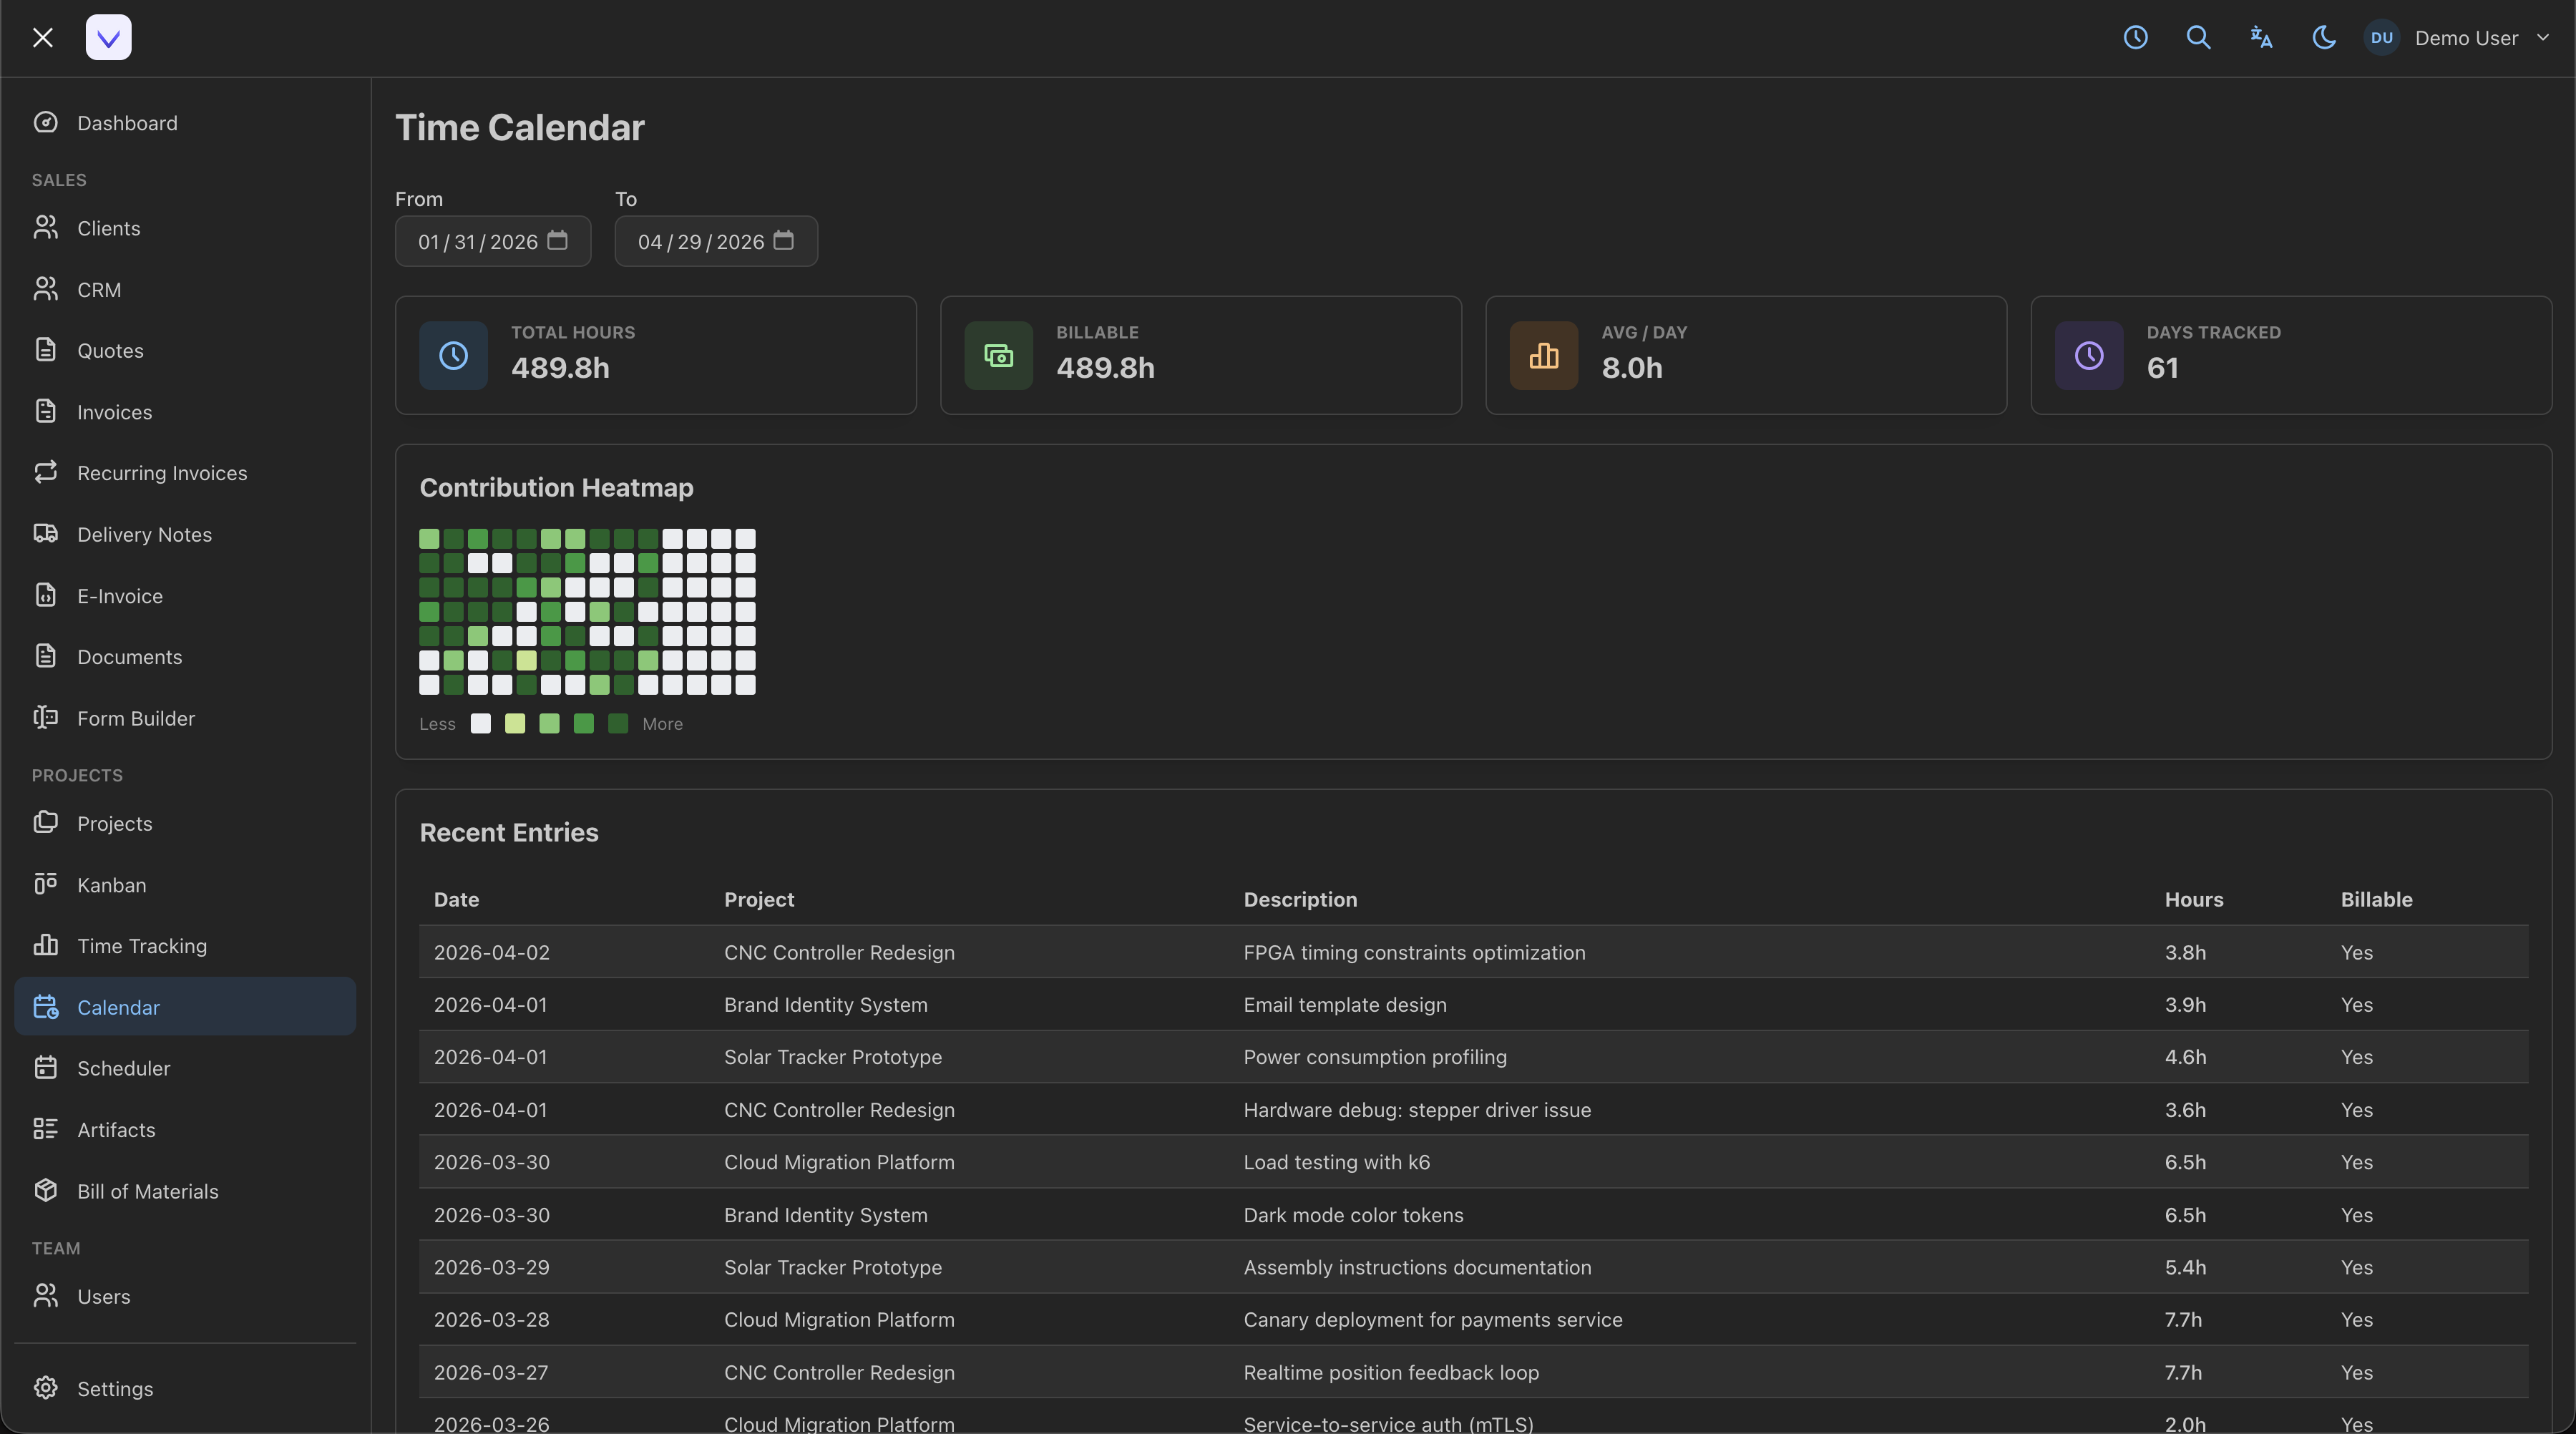Go to Time Tracking page
2576x1434 pixels.
pyautogui.click(x=141, y=946)
